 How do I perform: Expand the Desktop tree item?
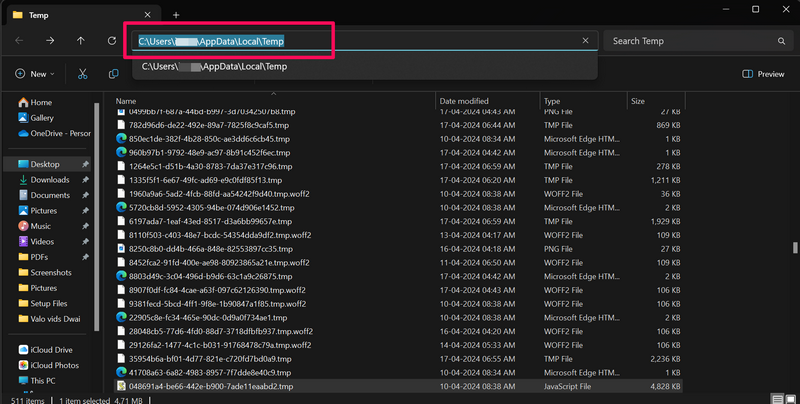(8, 164)
